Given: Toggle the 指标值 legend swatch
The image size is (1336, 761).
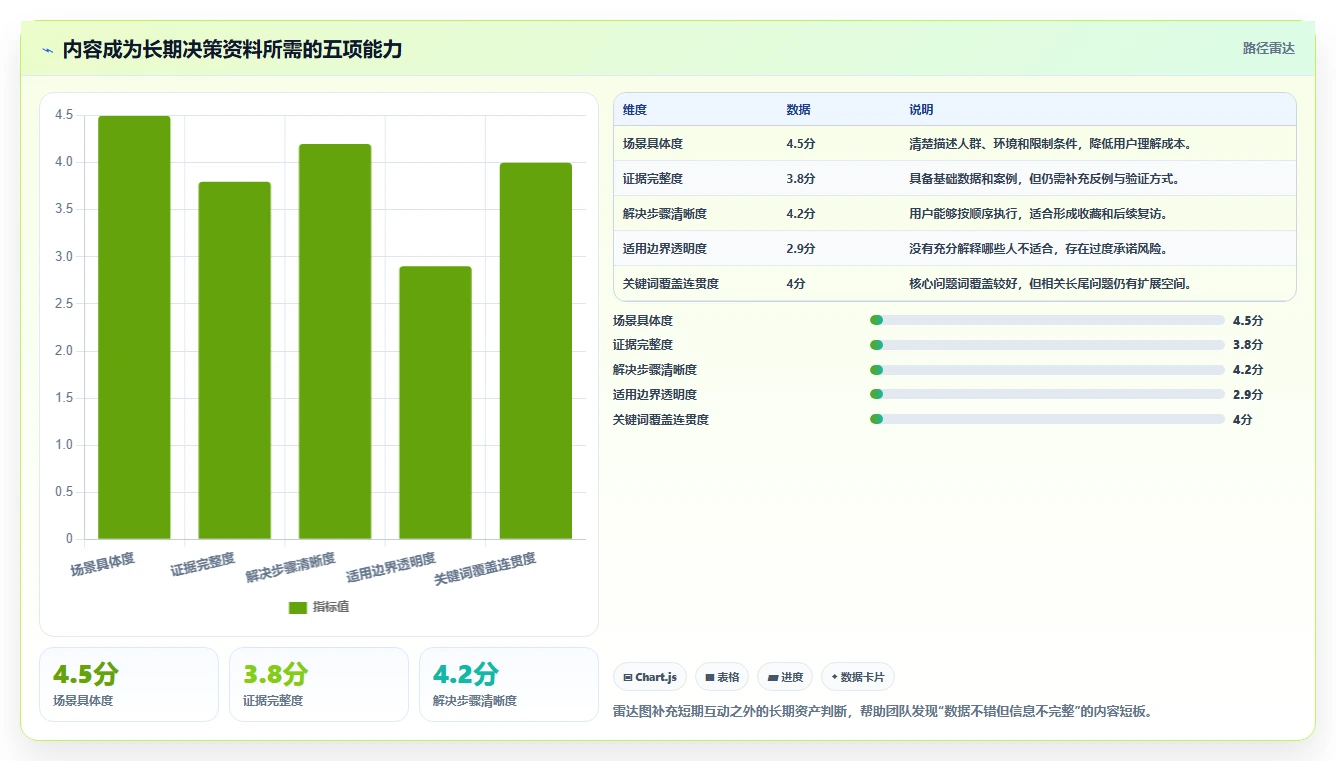Looking at the screenshot, I should tap(298, 607).
